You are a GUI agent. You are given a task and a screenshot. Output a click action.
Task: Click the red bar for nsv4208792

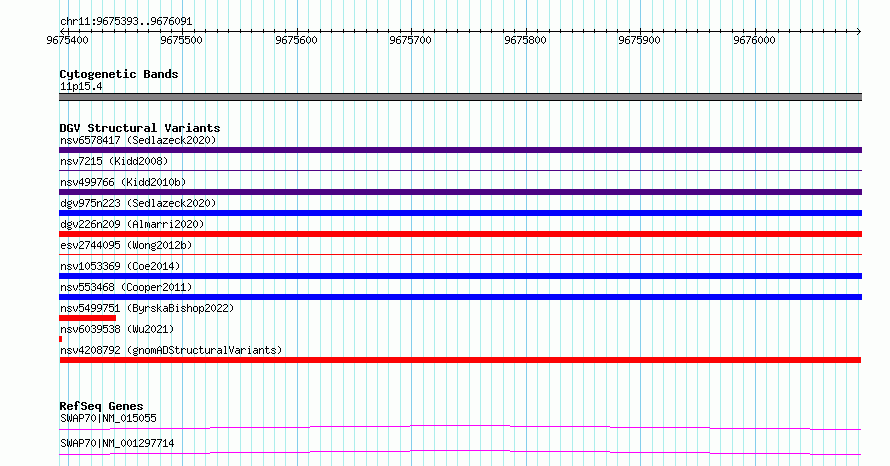click(460, 360)
